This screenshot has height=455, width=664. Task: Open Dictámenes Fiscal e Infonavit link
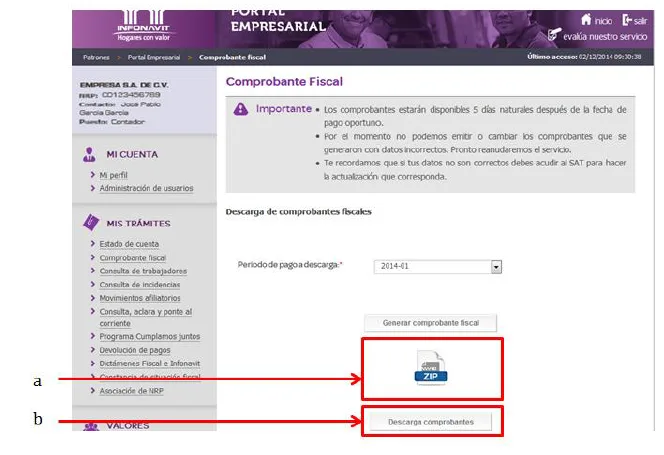click(x=149, y=363)
